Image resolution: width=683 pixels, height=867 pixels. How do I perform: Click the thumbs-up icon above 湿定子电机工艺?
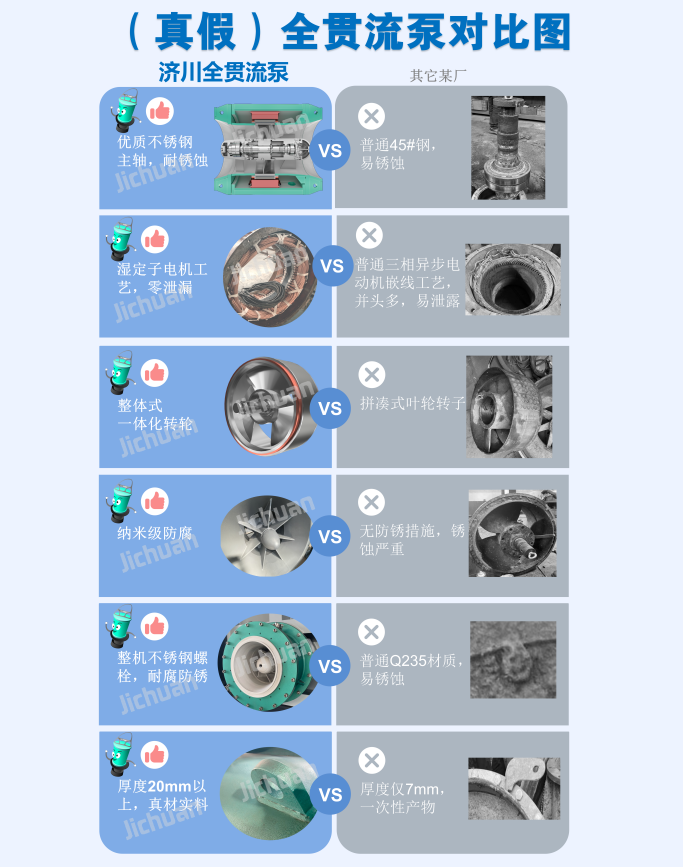[x=155, y=239]
